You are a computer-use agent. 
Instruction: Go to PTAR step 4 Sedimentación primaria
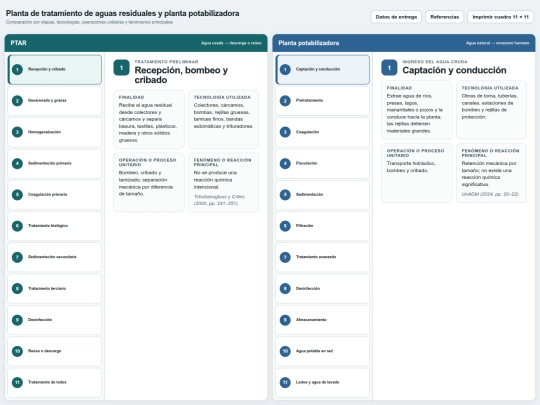point(55,163)
